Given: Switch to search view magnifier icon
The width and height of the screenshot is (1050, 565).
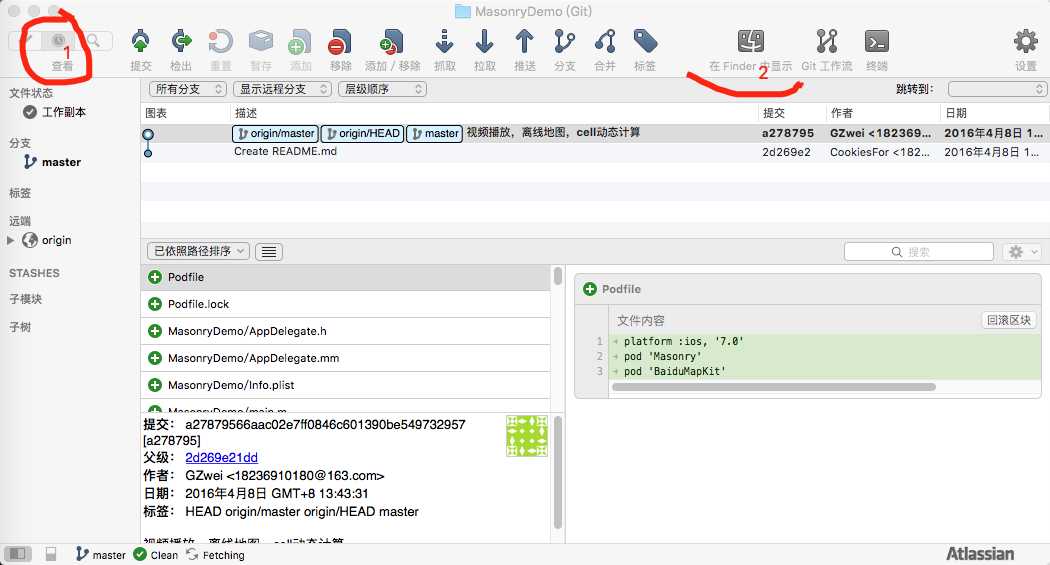Looking at the screenshot, I should click(x=94, y=41).
